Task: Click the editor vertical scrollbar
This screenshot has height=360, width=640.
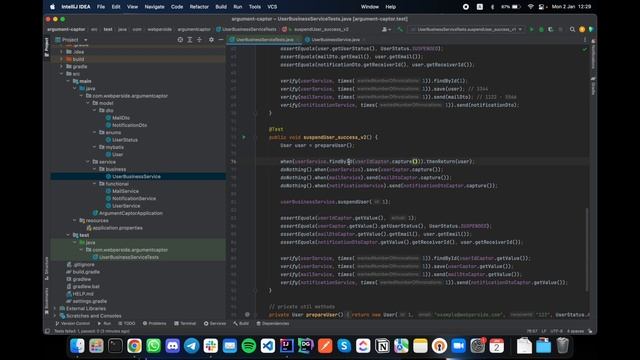Action: (587, 249)
